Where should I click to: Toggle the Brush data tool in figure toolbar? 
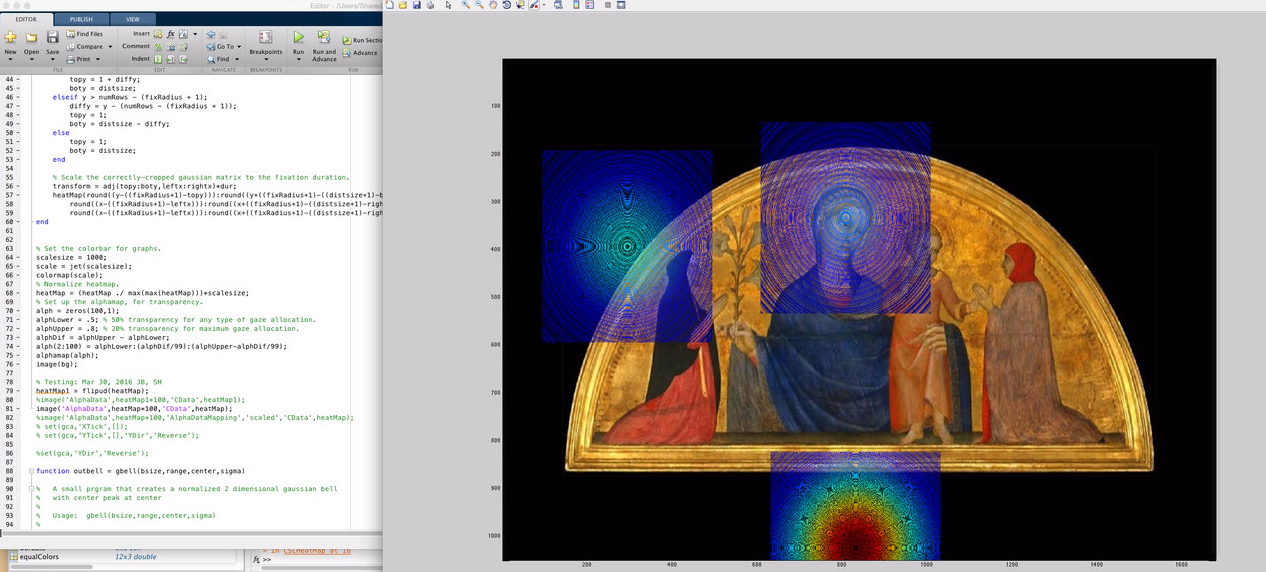[x=533, y=5]
